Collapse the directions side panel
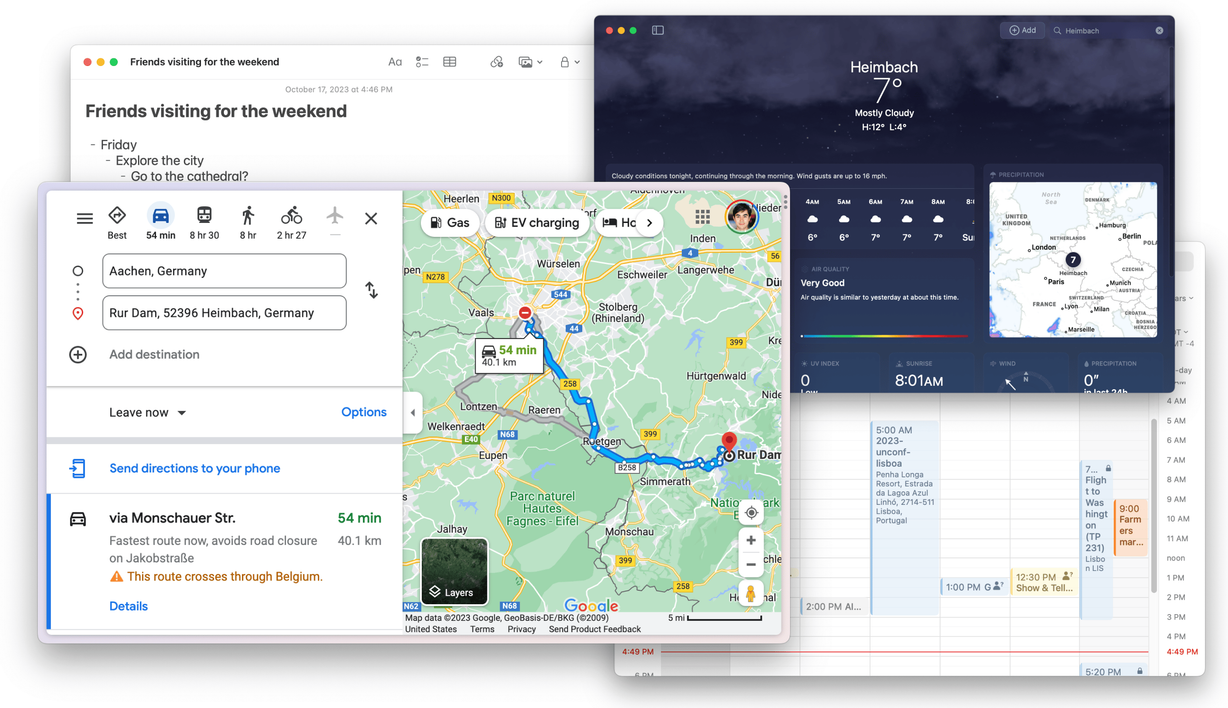1228x708 pixels. click(413, 412)
